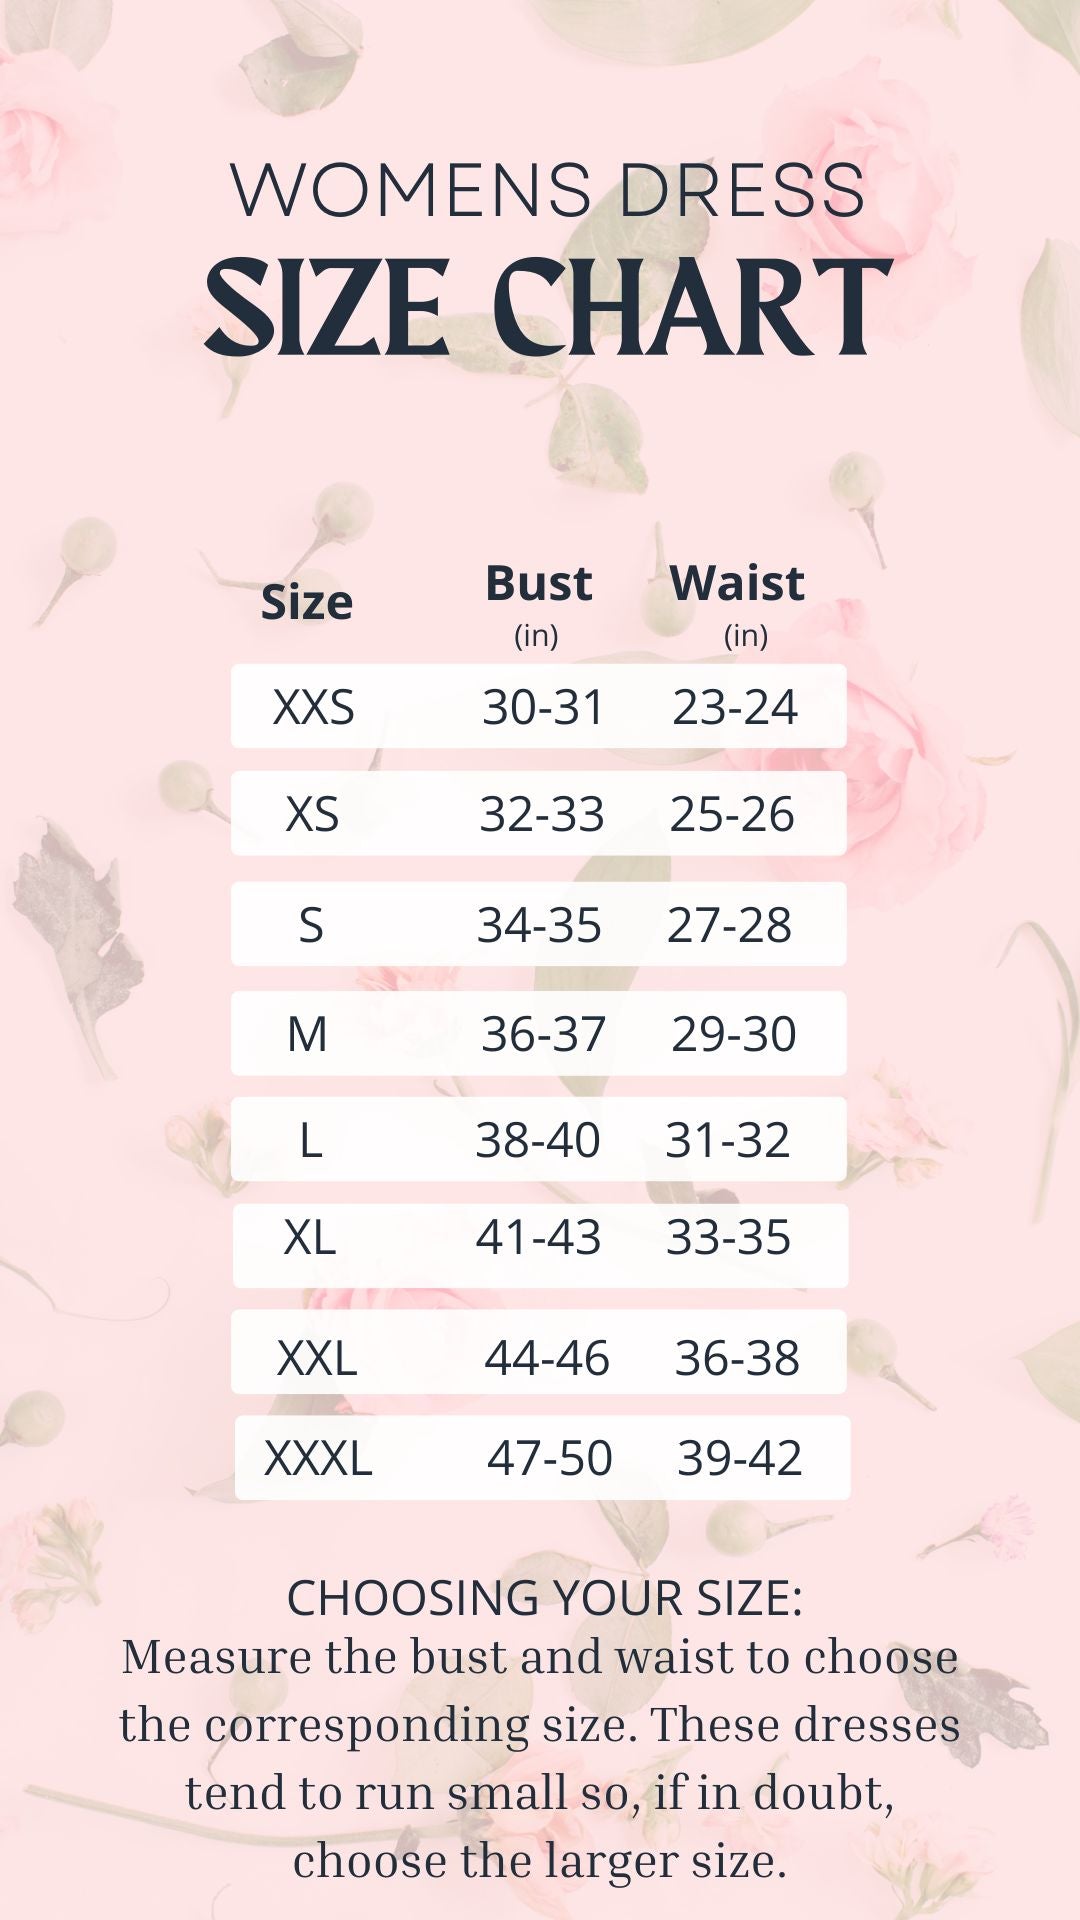This screenshot has width=1080, height=1920.
Task: Click the Bust column header
Action: (x=538, y=583)
